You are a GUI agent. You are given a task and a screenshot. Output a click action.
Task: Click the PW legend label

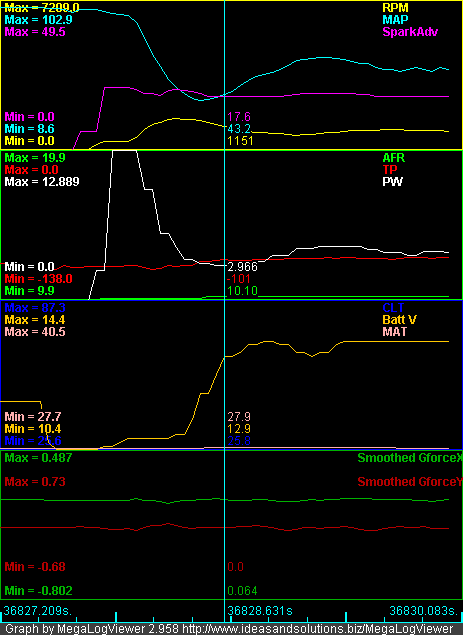click(392, 182)
